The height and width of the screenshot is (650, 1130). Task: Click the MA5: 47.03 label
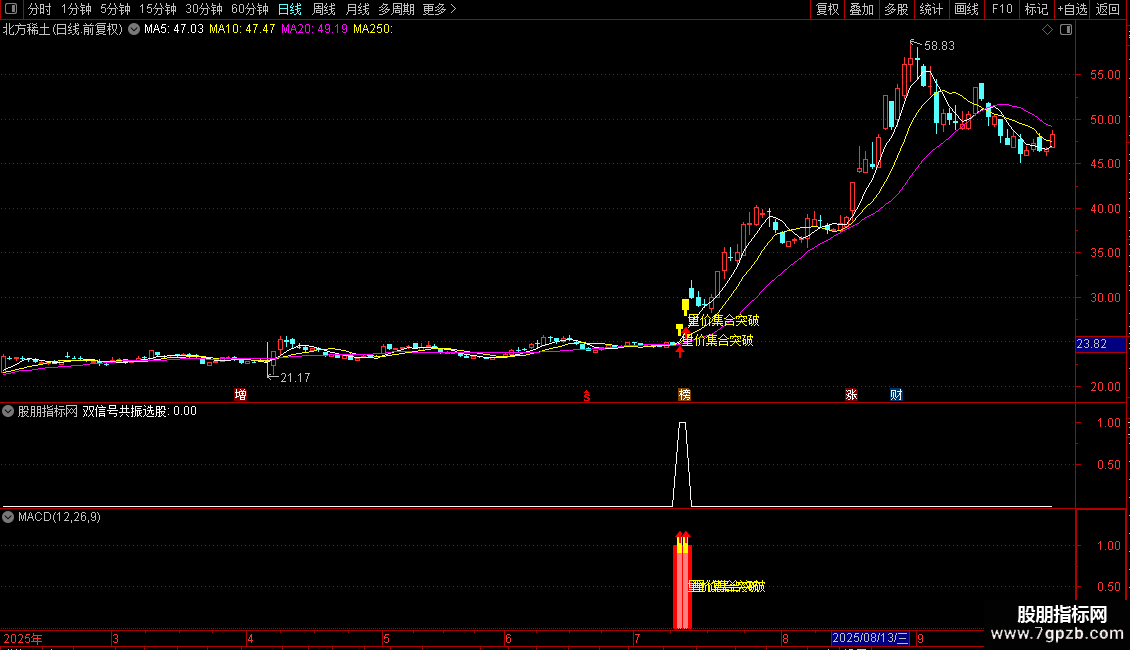coord(174,30)
